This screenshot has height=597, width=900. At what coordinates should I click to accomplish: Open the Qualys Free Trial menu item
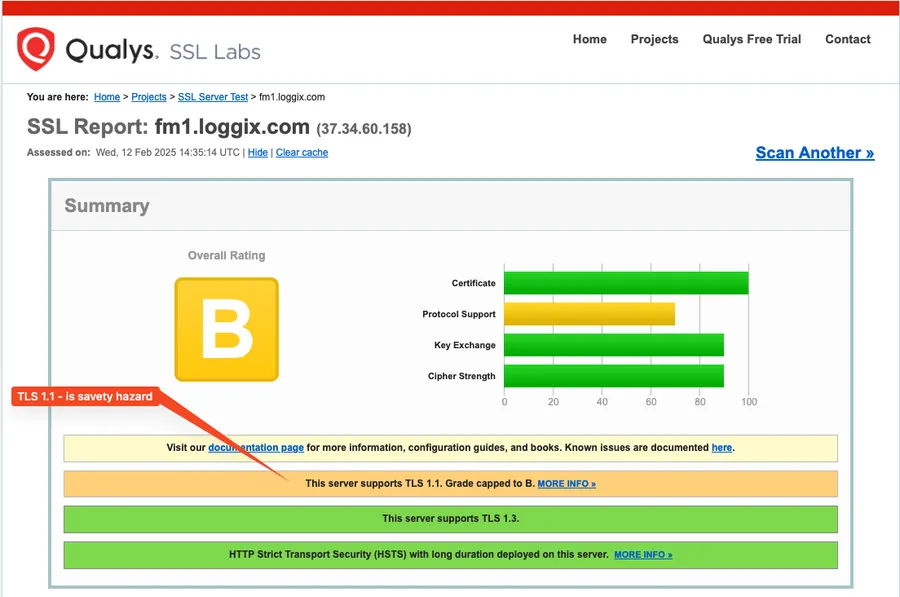(x=751, y=39)
